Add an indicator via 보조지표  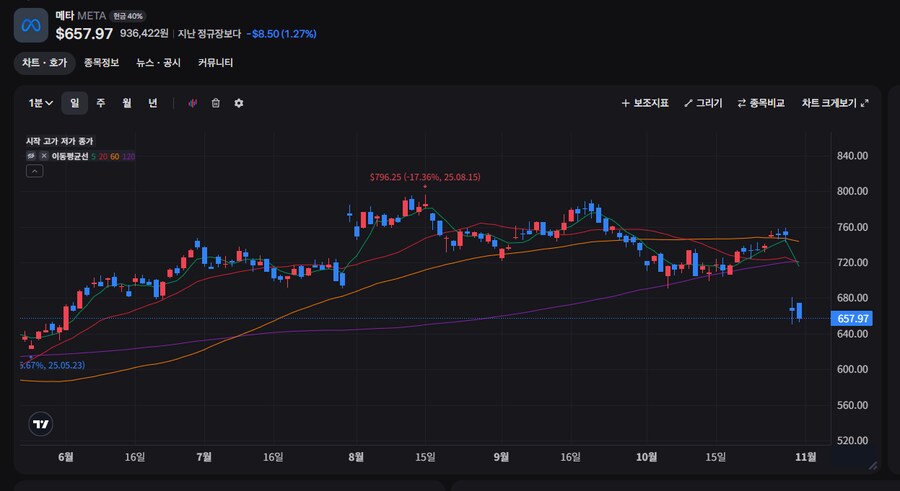point(644,103)
